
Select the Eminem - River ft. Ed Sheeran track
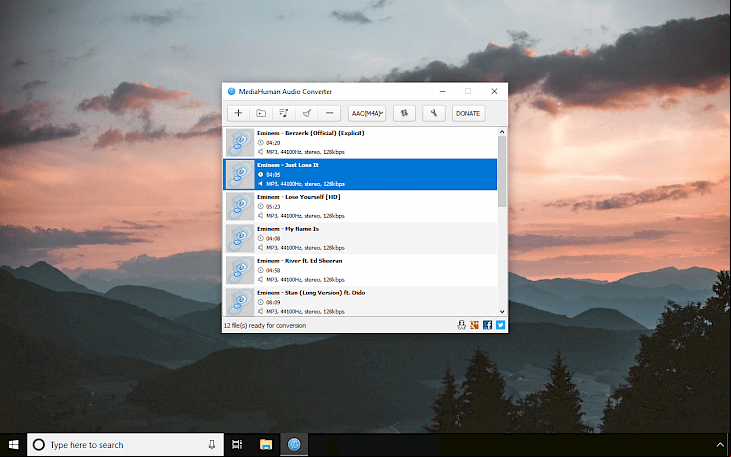coord(360,270)
